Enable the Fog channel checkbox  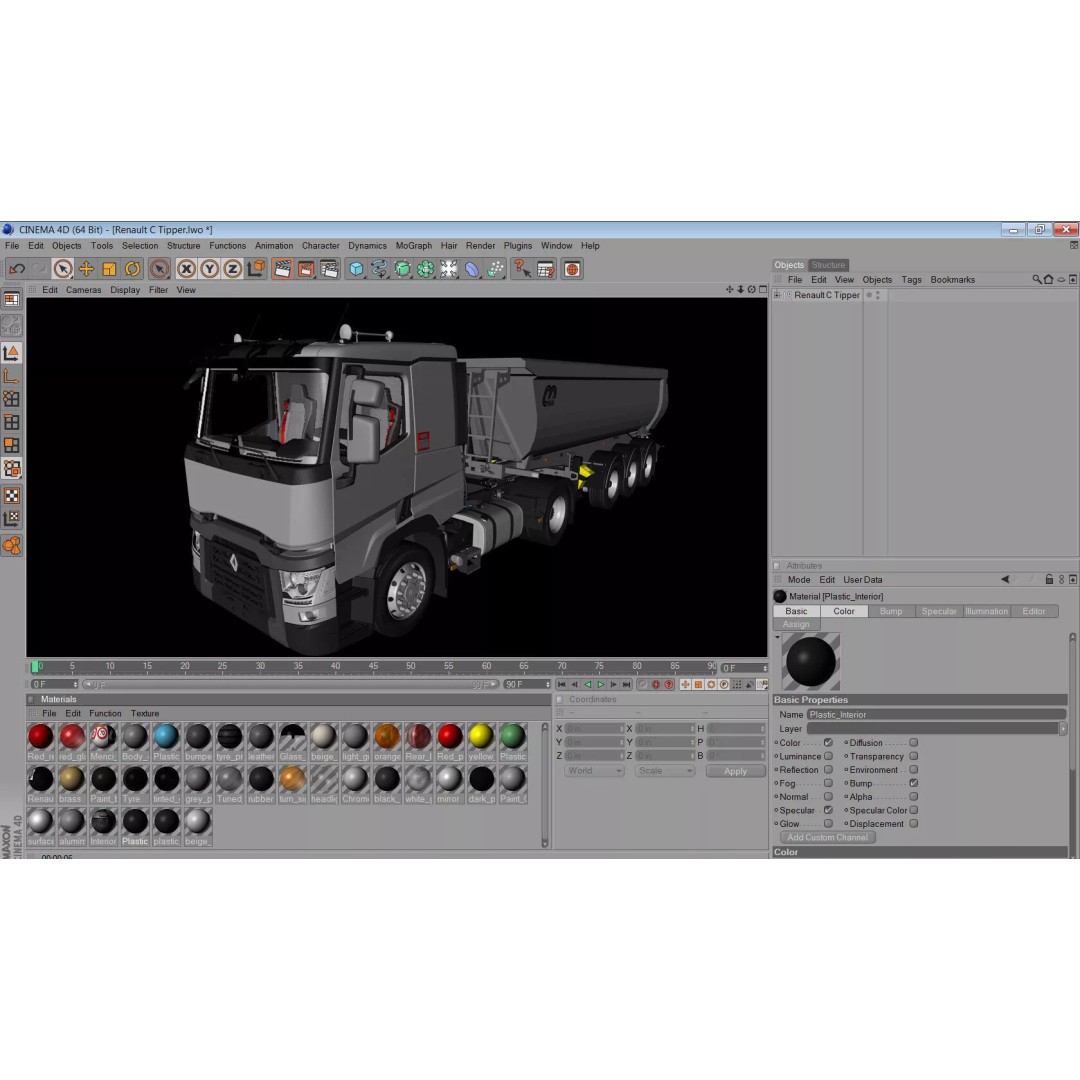click(828, 783)
